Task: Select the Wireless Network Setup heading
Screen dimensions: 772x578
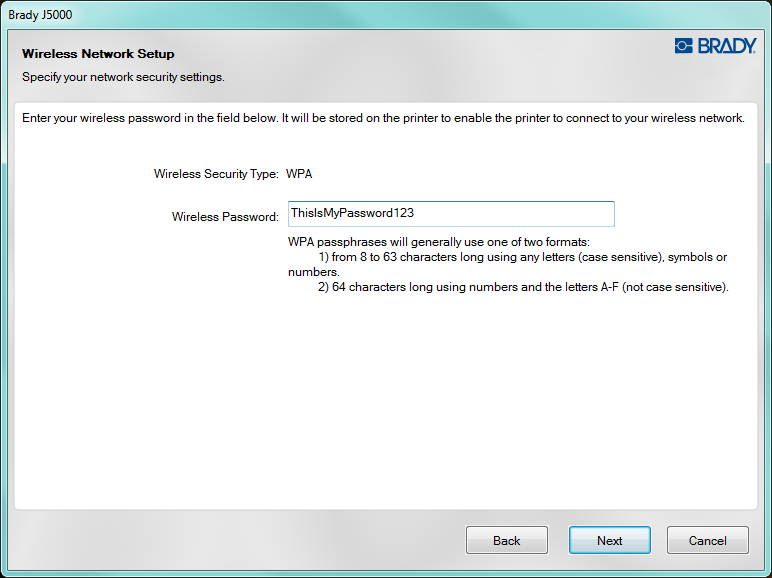Action: (98, 54)
